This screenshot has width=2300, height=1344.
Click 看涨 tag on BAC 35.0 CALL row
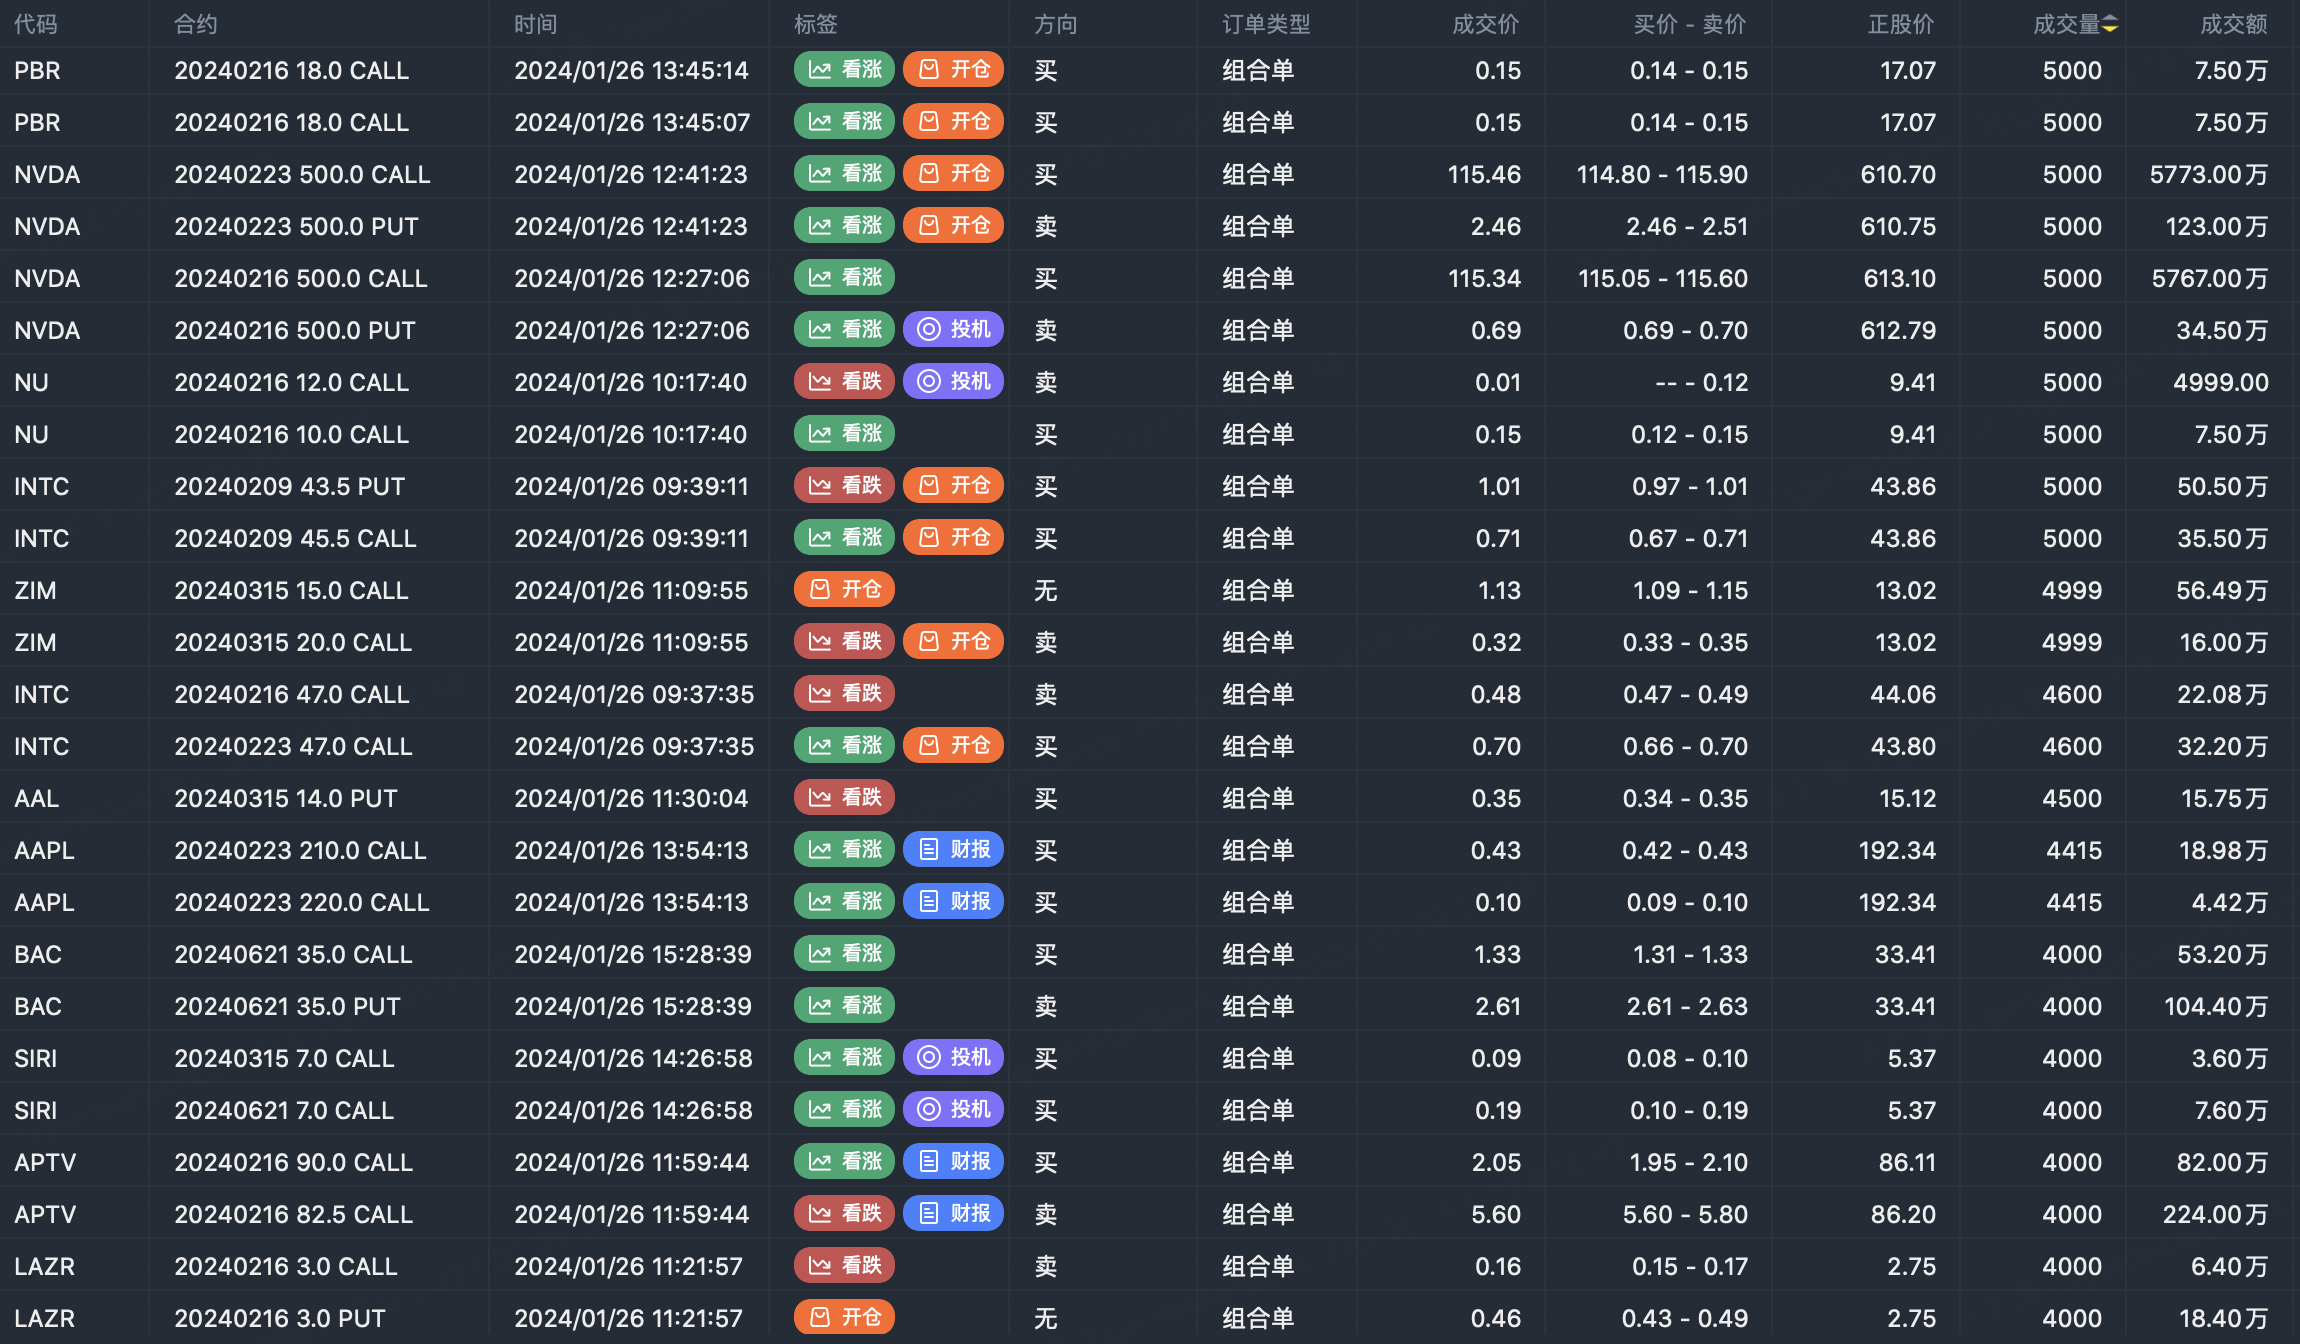tap(844, 954)
